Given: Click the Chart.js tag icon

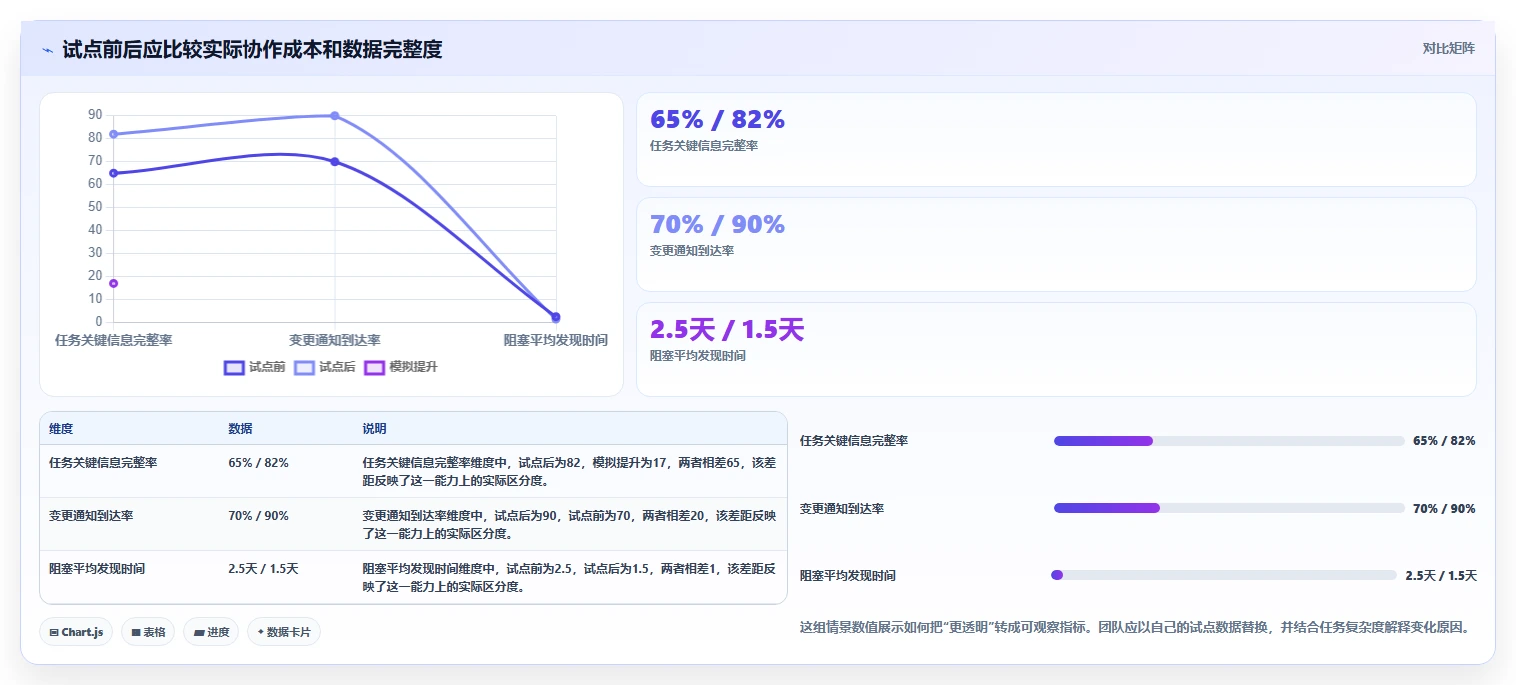Looking at the screenshot, I should [54, 632].
